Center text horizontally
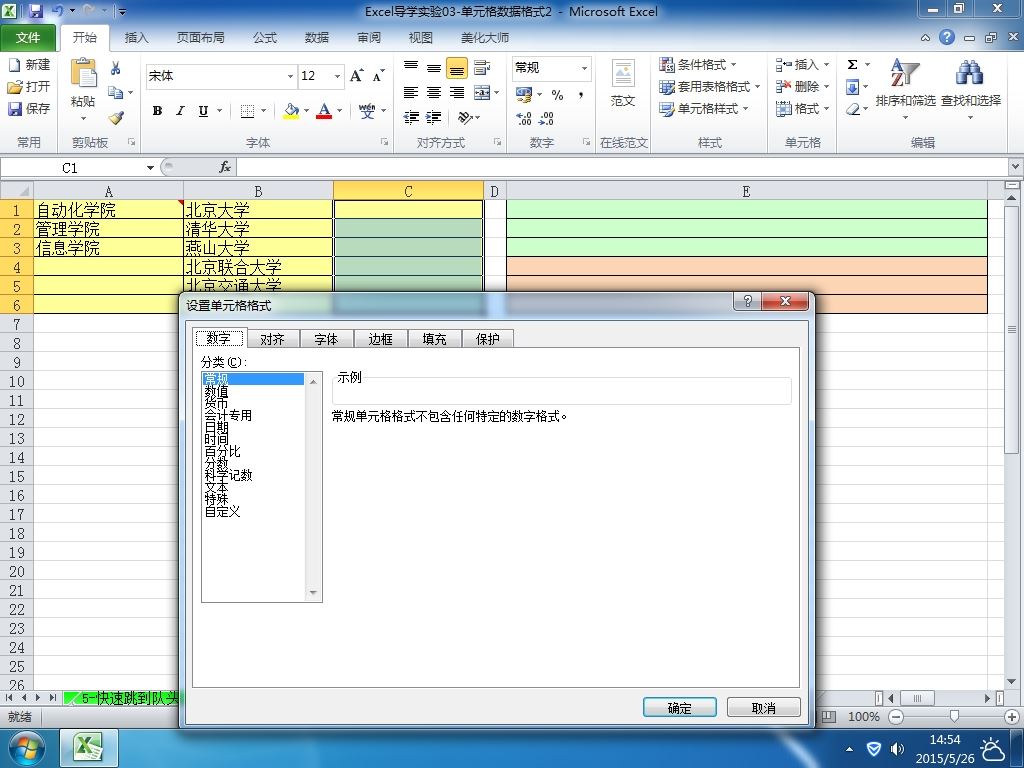The height and width of the screenshot is (768, 1024). tap(434, 93)
